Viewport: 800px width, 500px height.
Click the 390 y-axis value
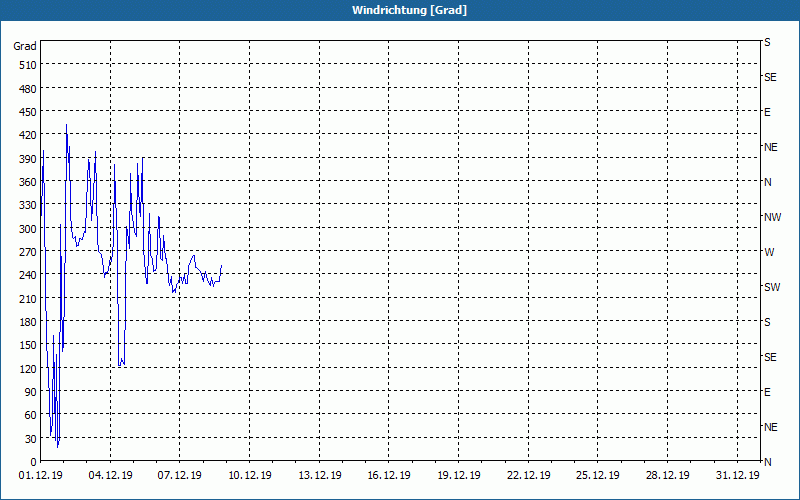coord(28,159)
